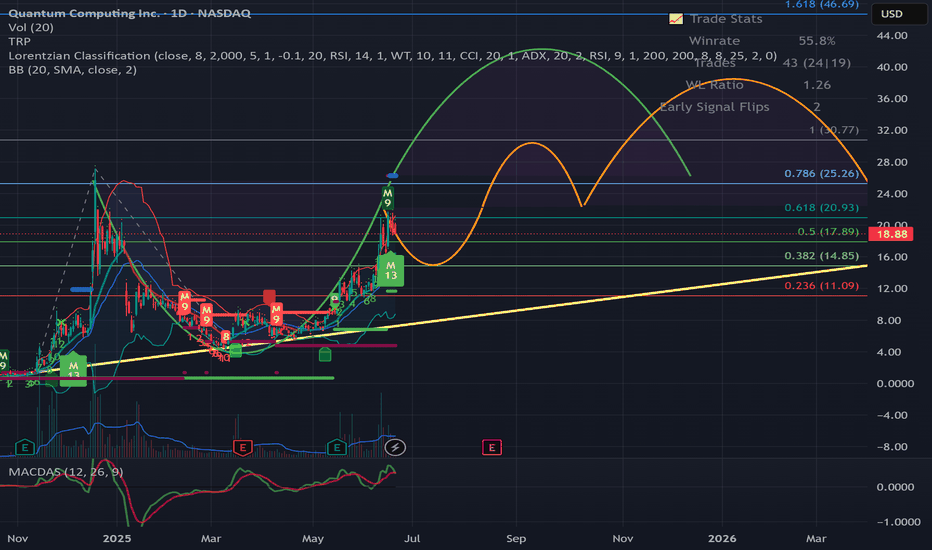This screenshot has width=932, height=550.
Task: Click the WL Ratio 1.26 value
Action: [x=817, y=85]
